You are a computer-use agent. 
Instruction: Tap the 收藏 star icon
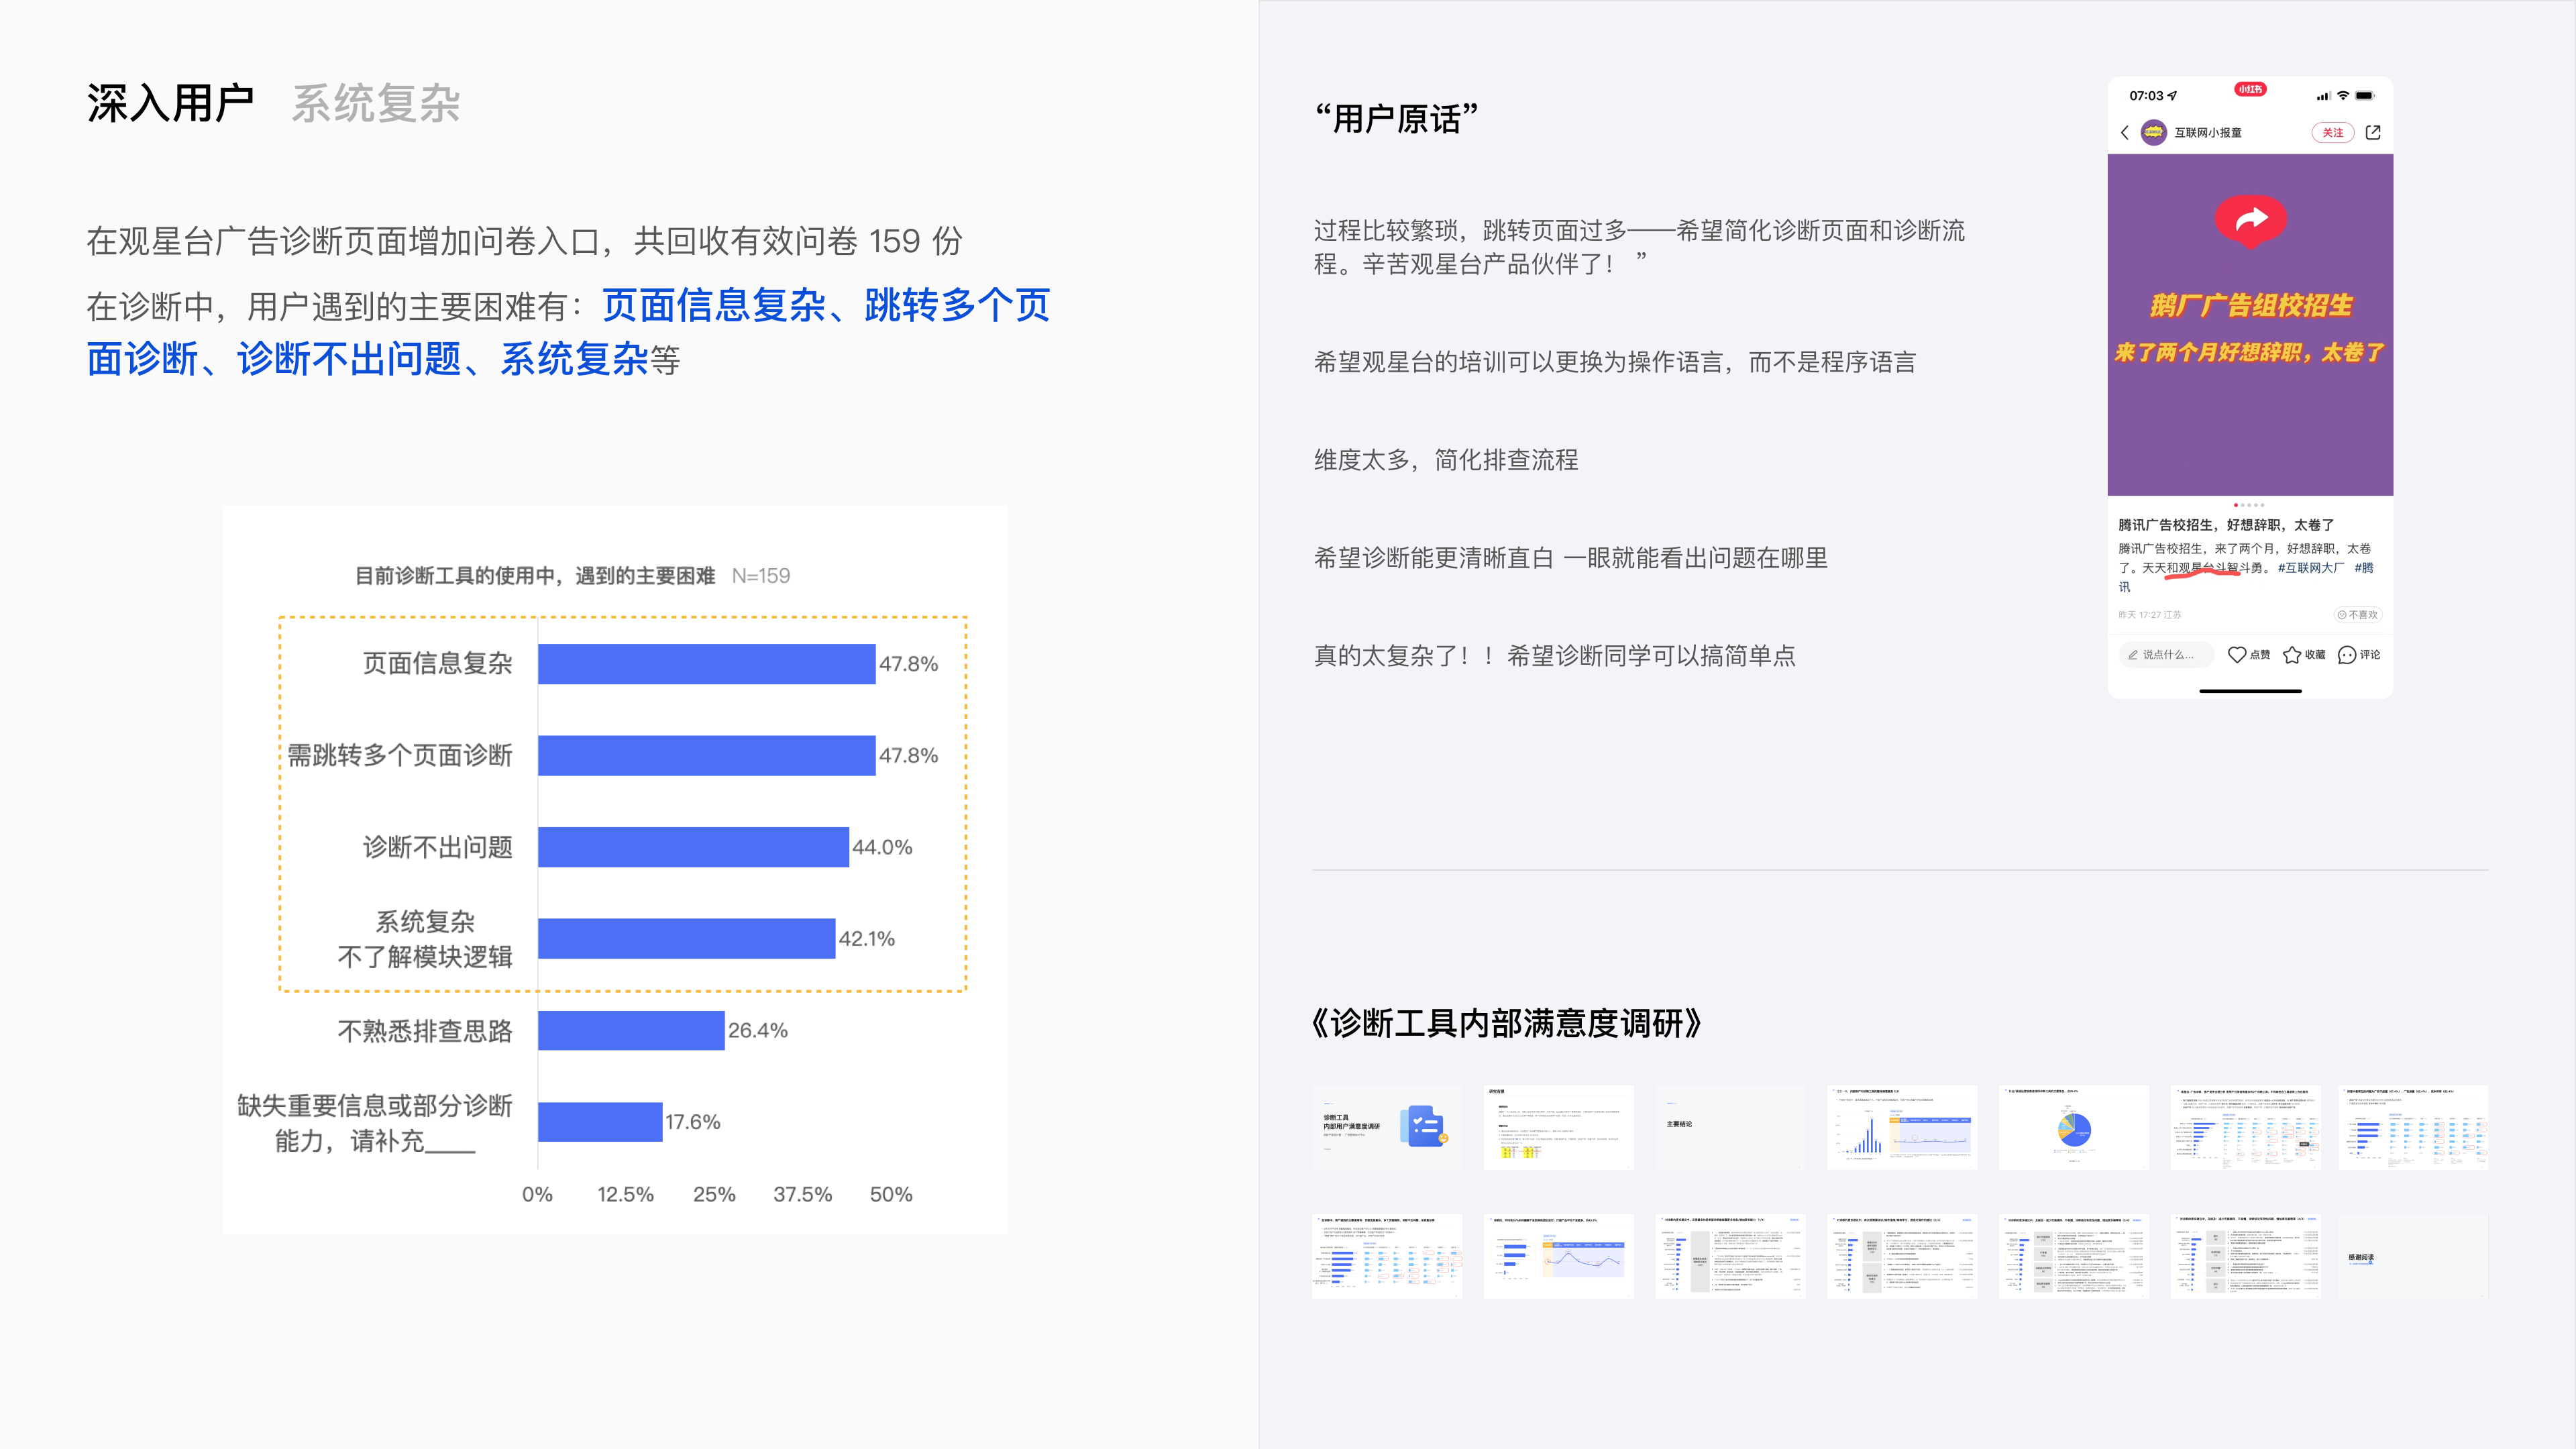tap(2292, 655)
